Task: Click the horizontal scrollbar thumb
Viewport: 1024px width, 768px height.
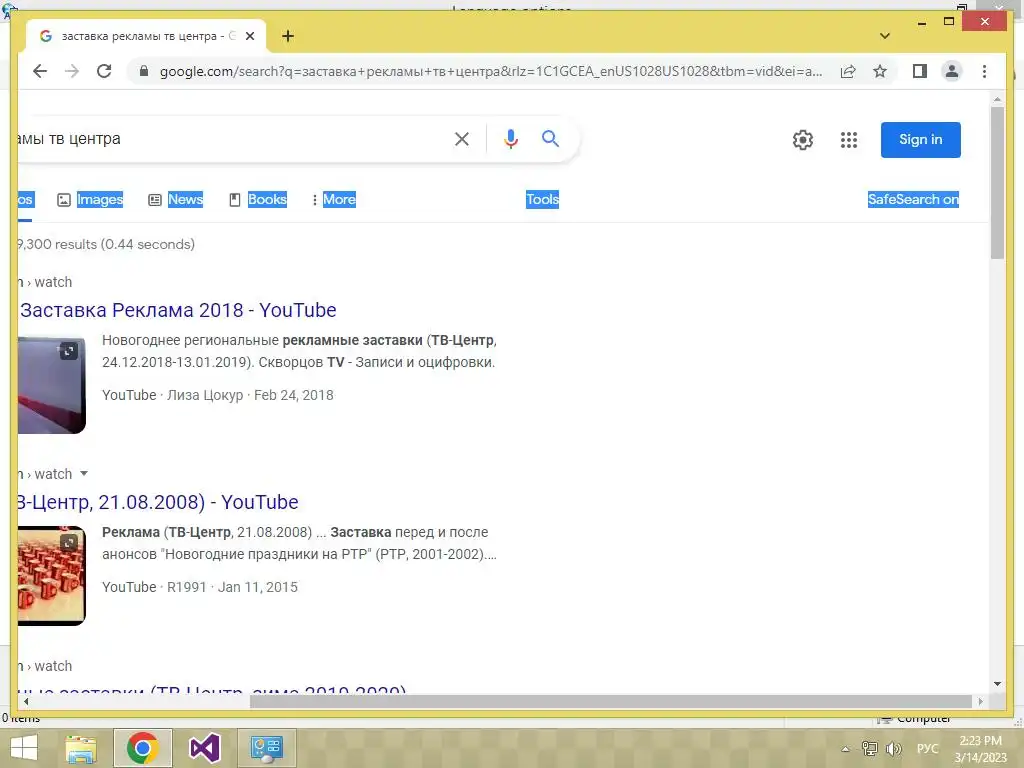Action: coord(610,701)
